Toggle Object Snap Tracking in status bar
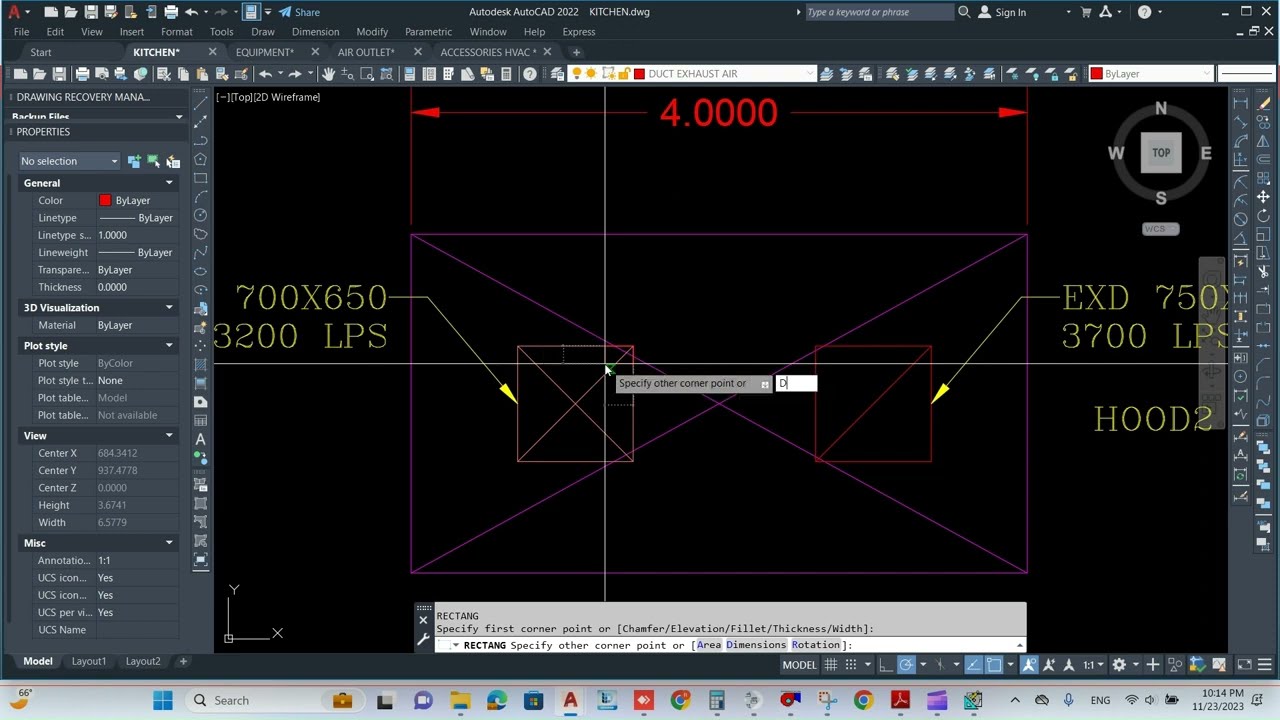The image size is (1280, 720). click(973, 665)
